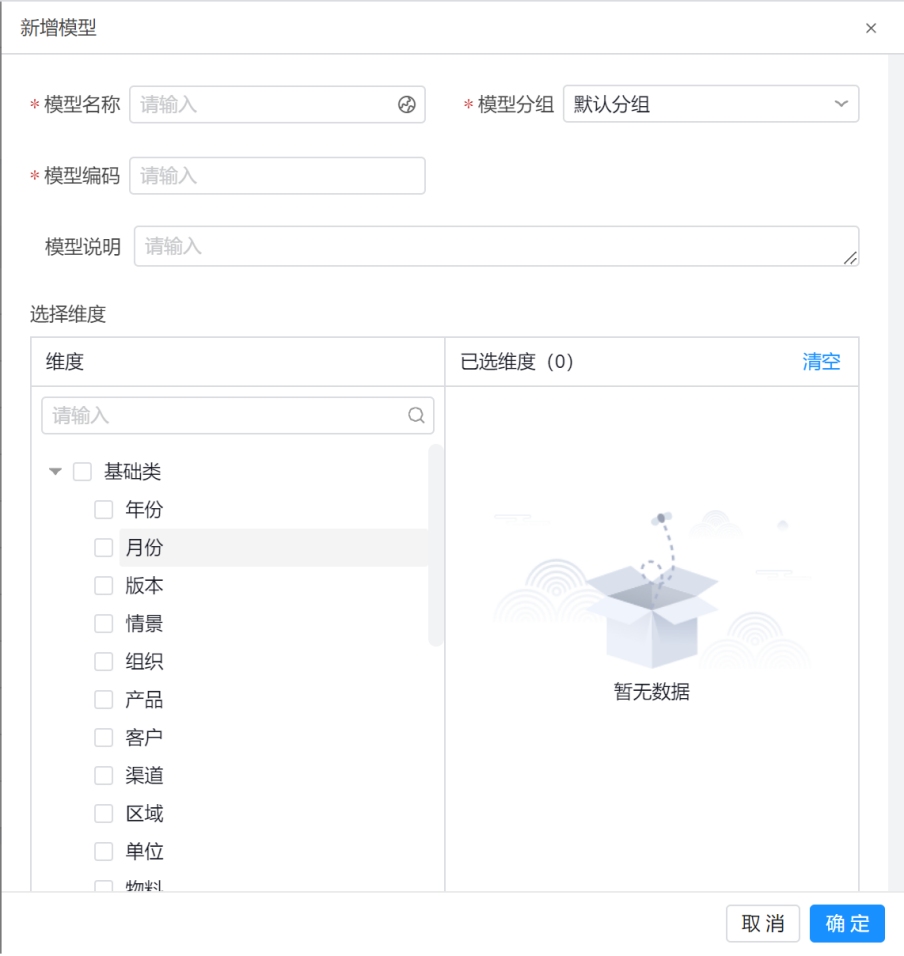904x956 pixels.
Task: Collapse the 基础类 tree node
Action: click(x=56, y=472)
